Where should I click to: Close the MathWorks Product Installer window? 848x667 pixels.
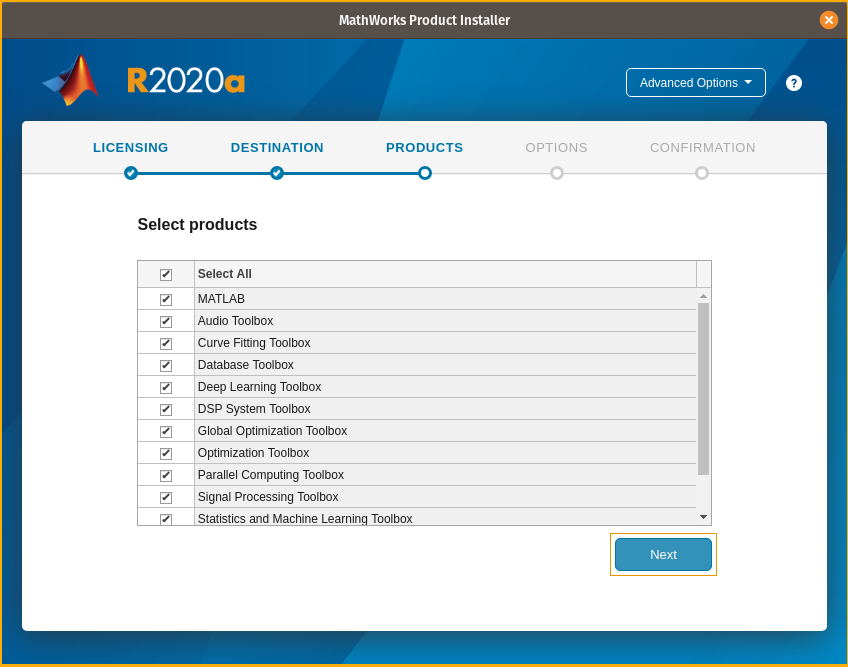(x=828, y=19)
